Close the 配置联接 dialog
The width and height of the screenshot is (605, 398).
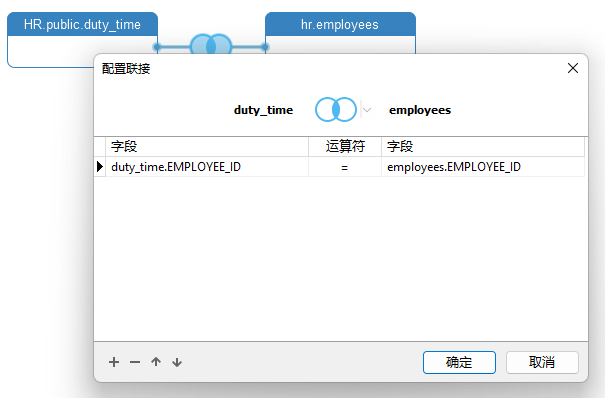point(573,68)
